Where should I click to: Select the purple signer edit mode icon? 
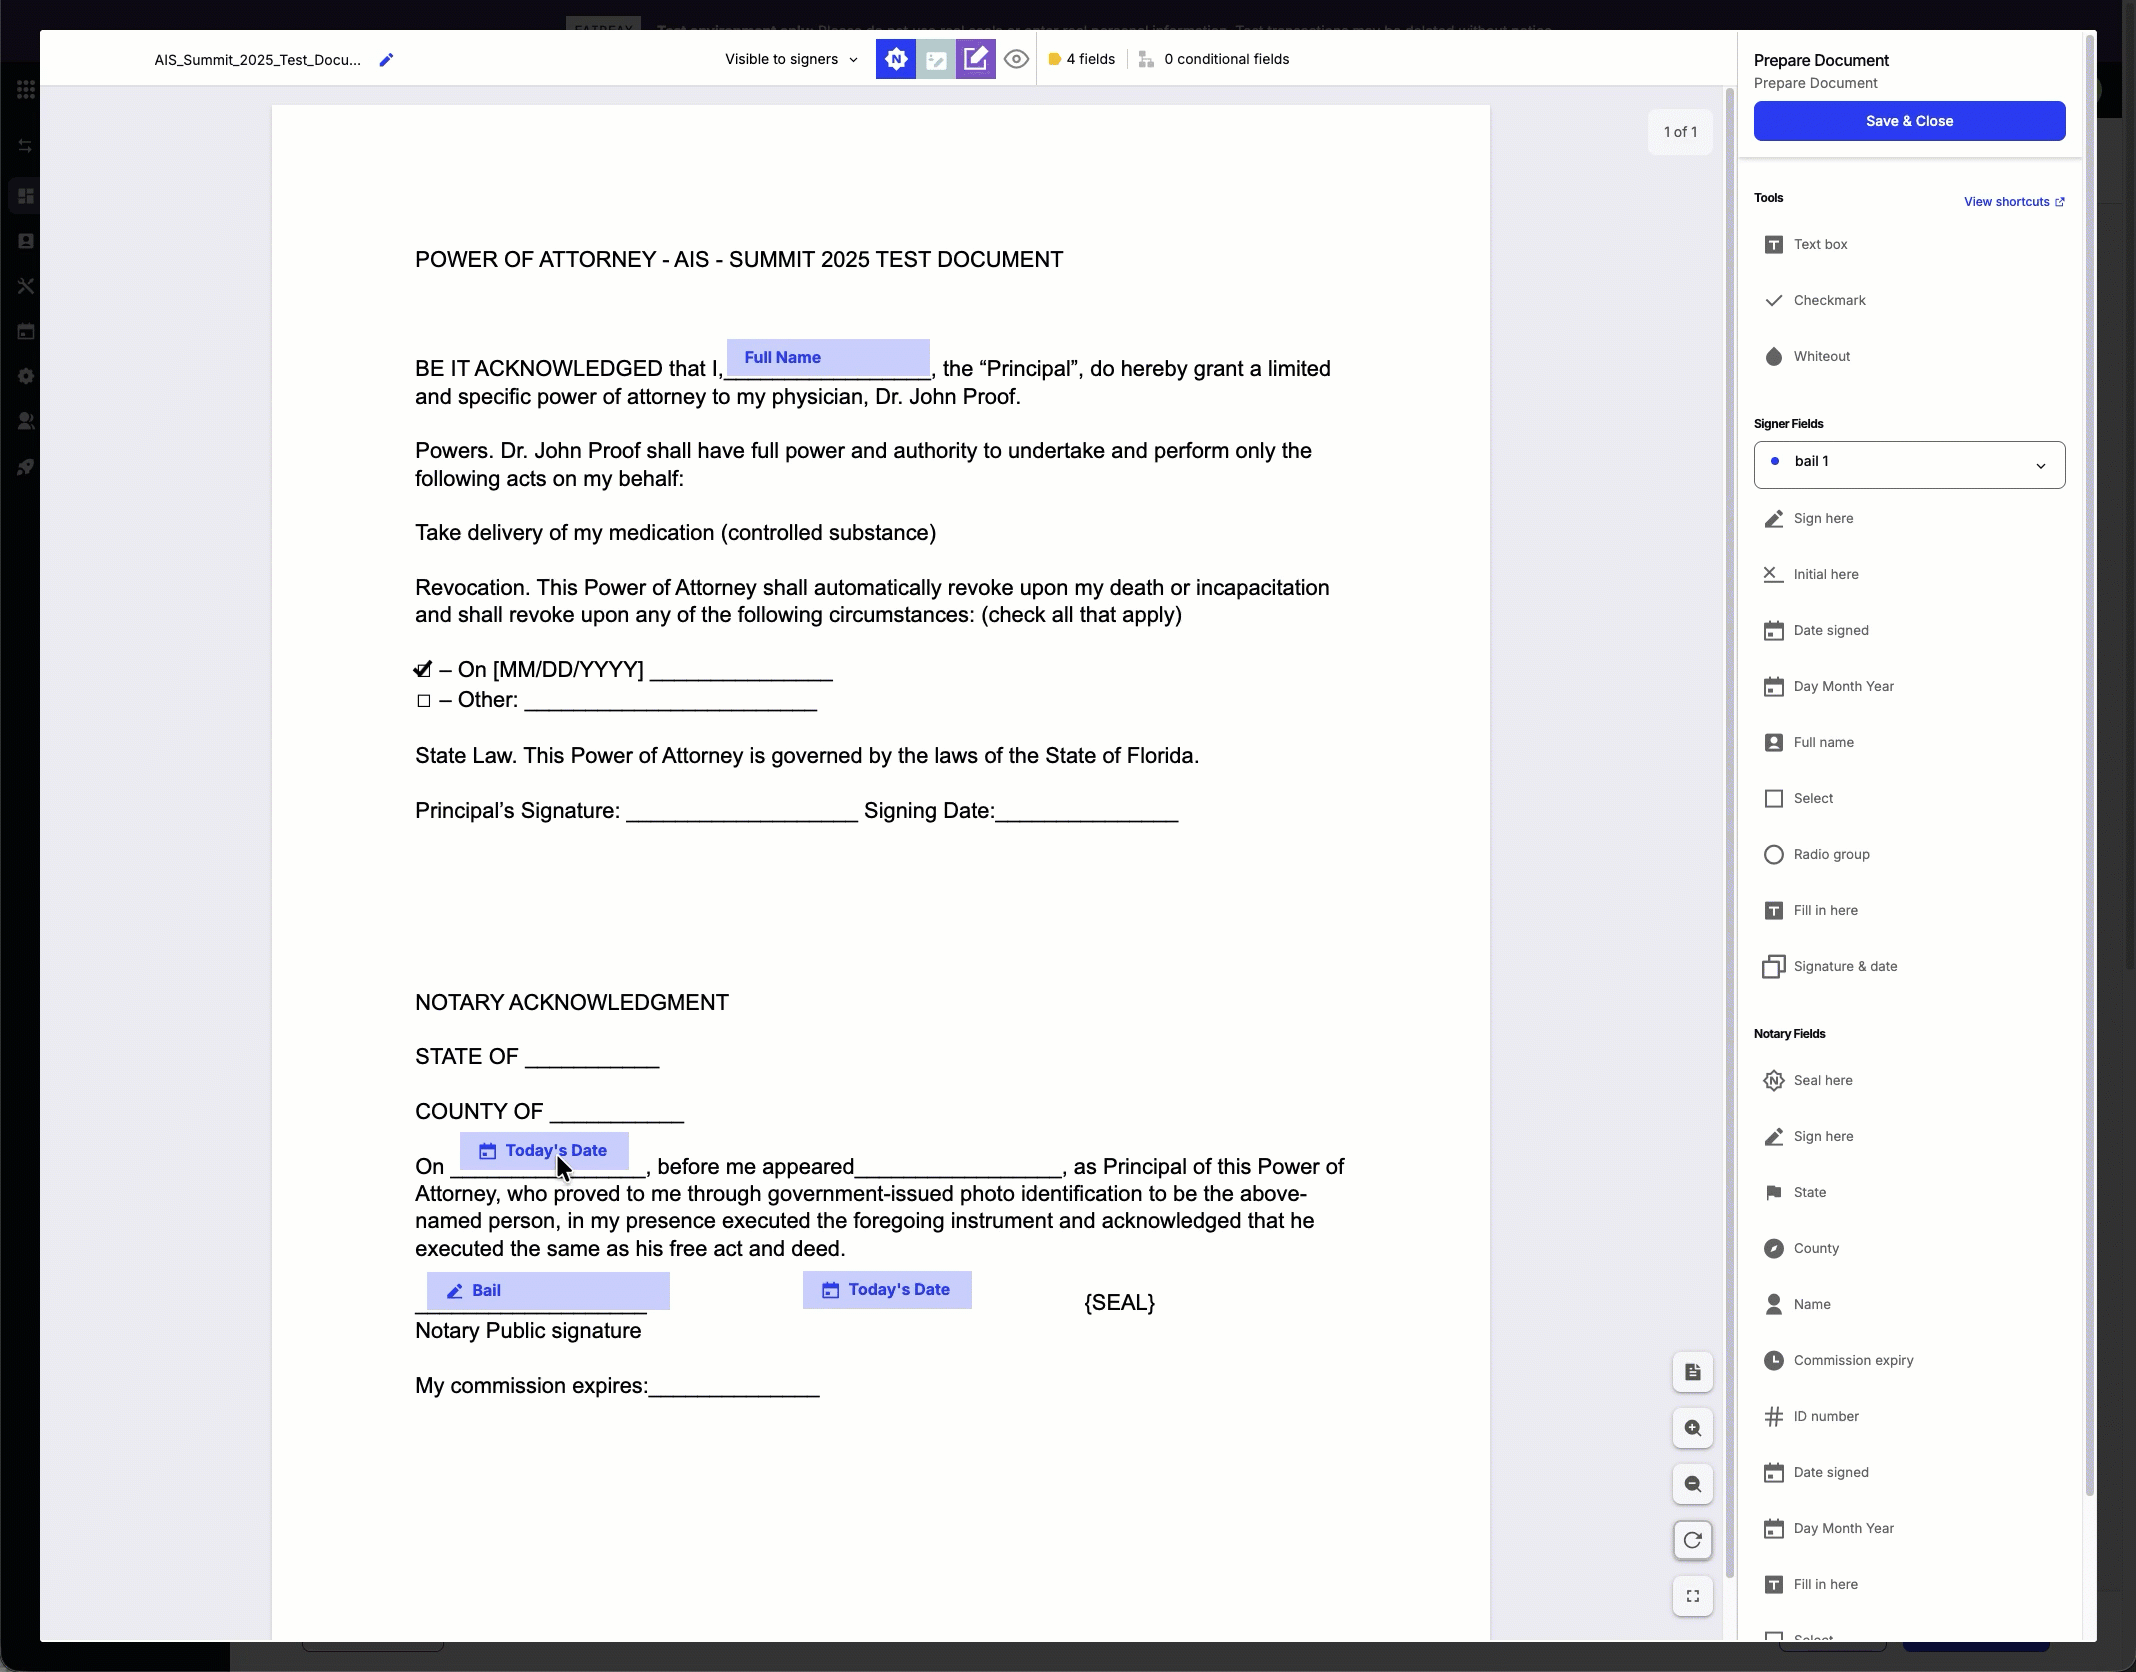(x=976, y=59)
